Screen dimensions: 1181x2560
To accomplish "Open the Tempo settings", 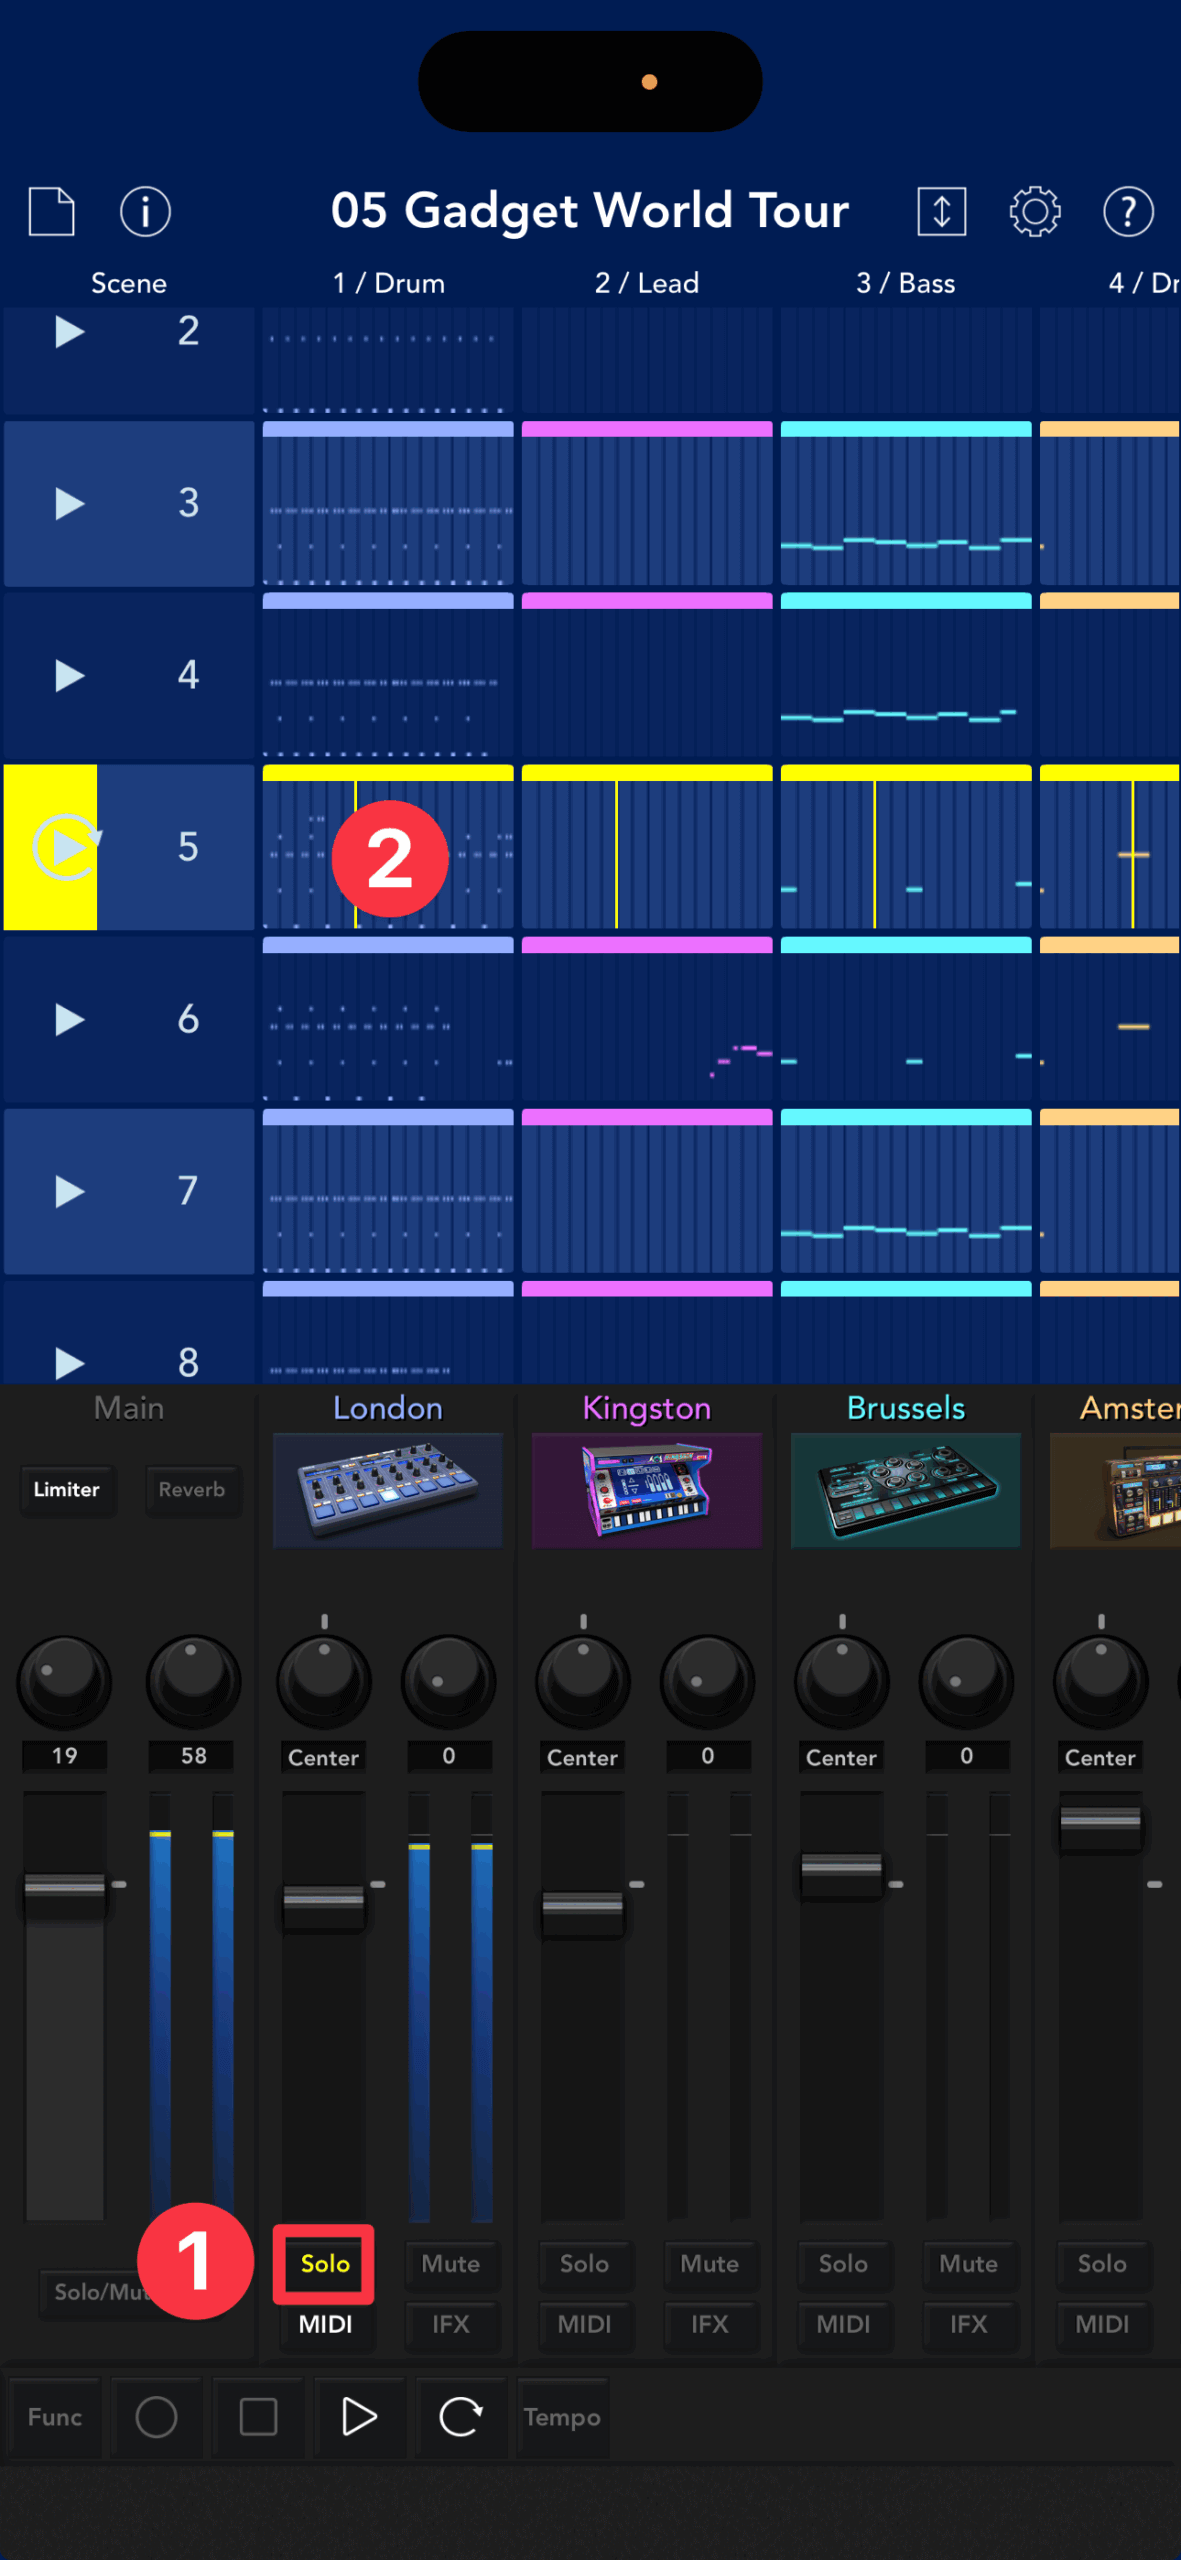I will [562, 2417].
